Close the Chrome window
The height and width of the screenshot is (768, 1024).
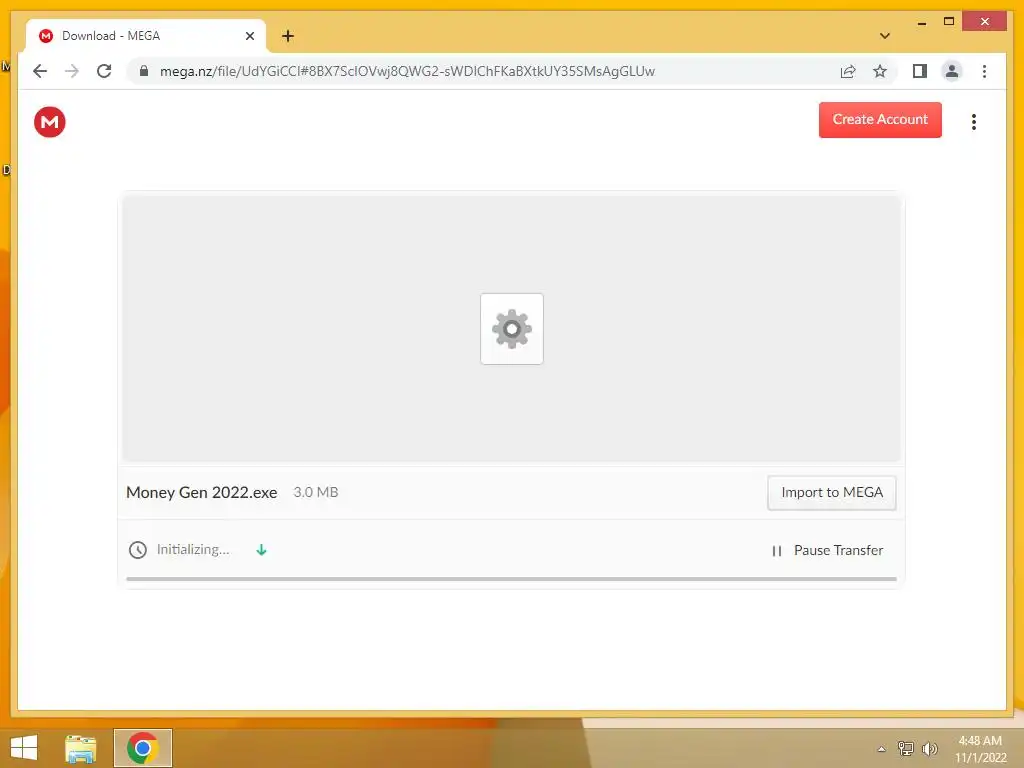pos(985,22)
